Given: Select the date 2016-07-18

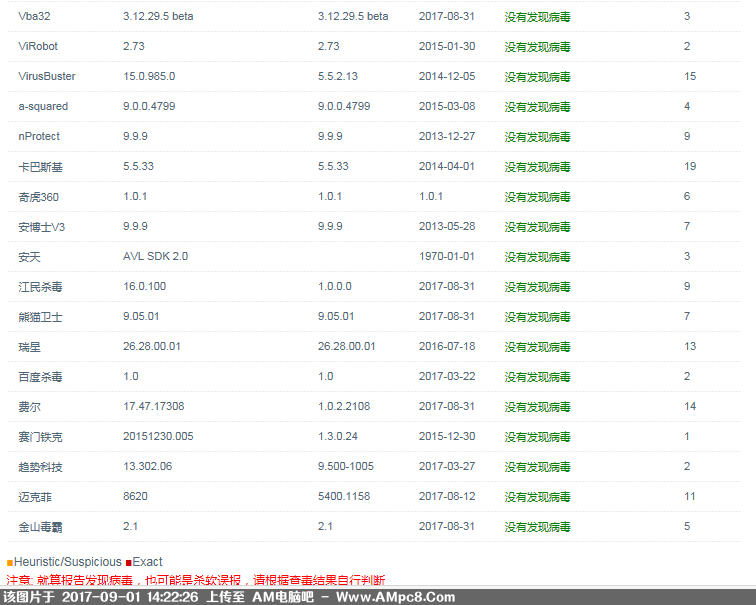Looking at the screenshot, I should pyautogui.click(x=447, y=346).
